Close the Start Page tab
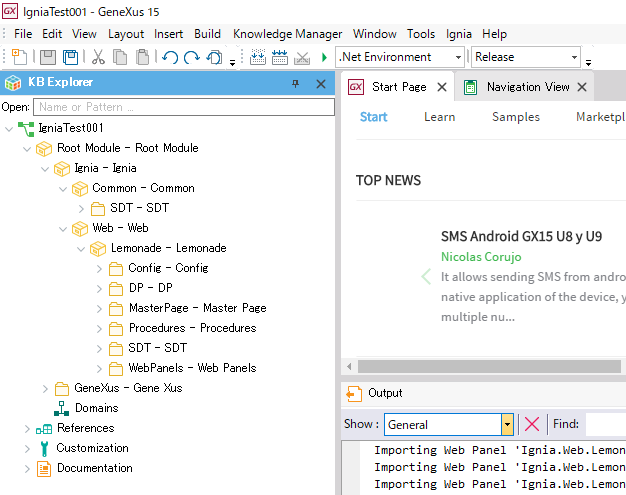The image size is (626, 495). click(x=442, y=87)
